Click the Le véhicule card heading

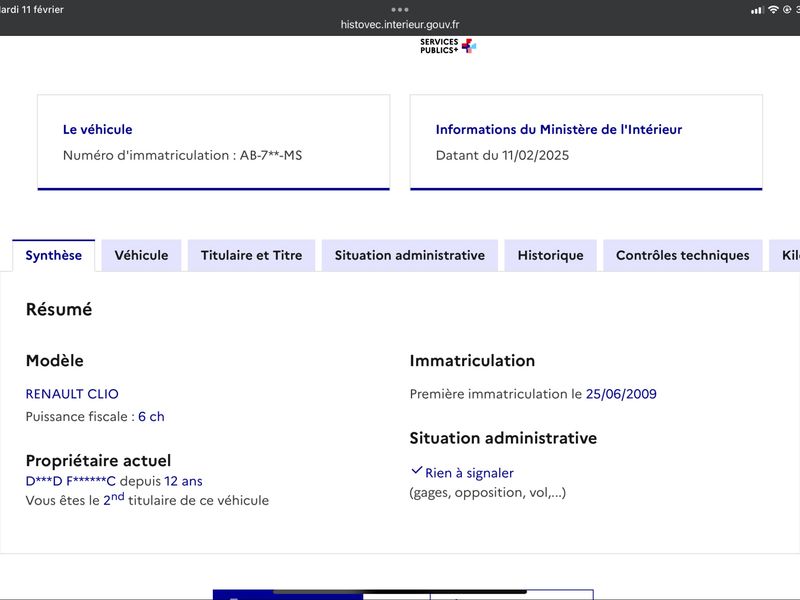coord(97,130)
